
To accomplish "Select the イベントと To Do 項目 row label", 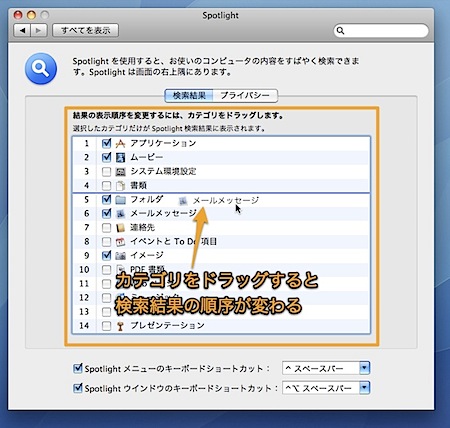I will [173, 241].
